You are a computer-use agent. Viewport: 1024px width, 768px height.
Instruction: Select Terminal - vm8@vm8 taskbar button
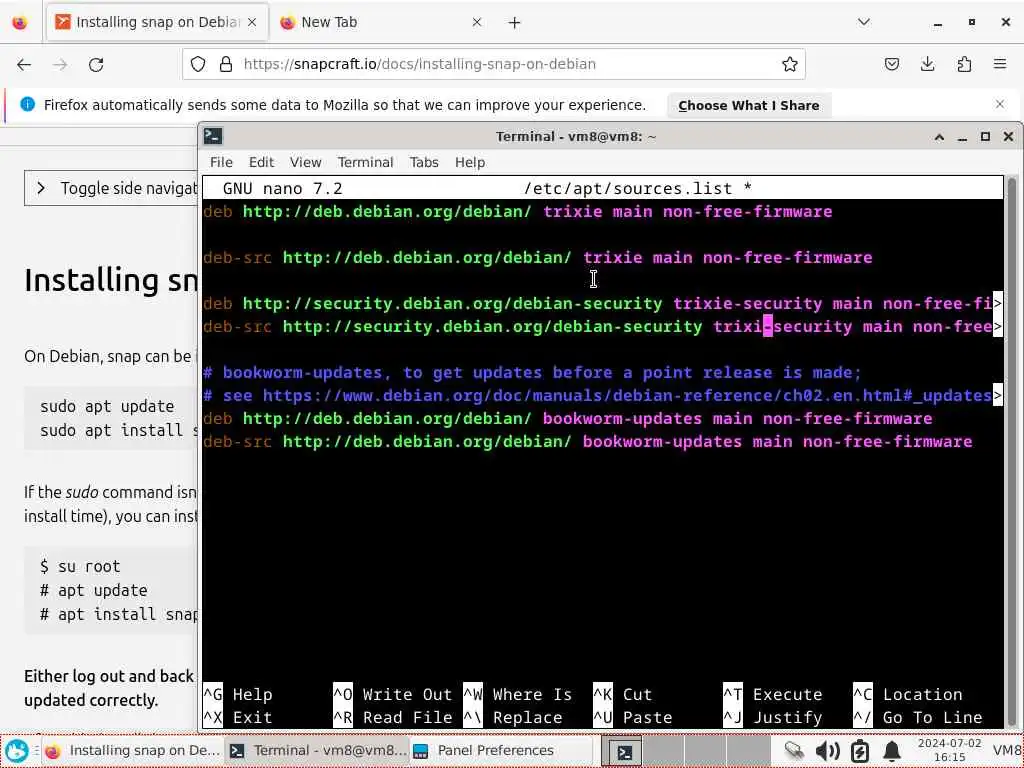click(x=318, y=750)
